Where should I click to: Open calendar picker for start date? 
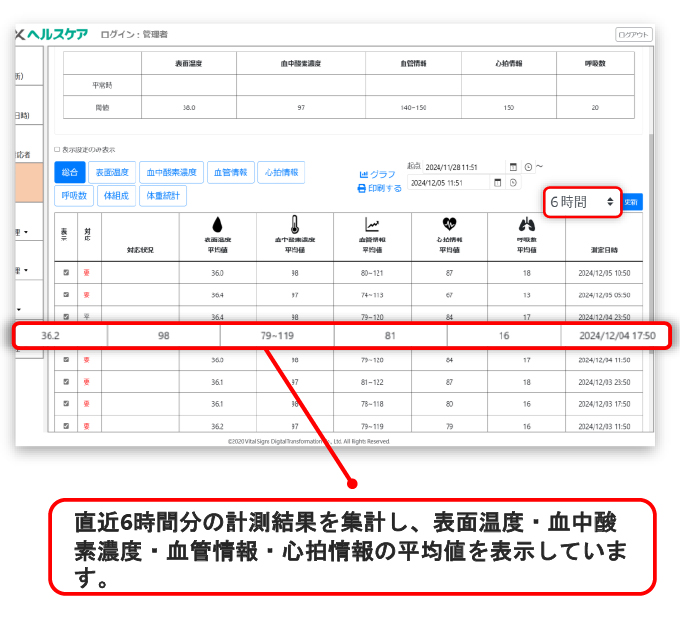click(x=514, y=167)
